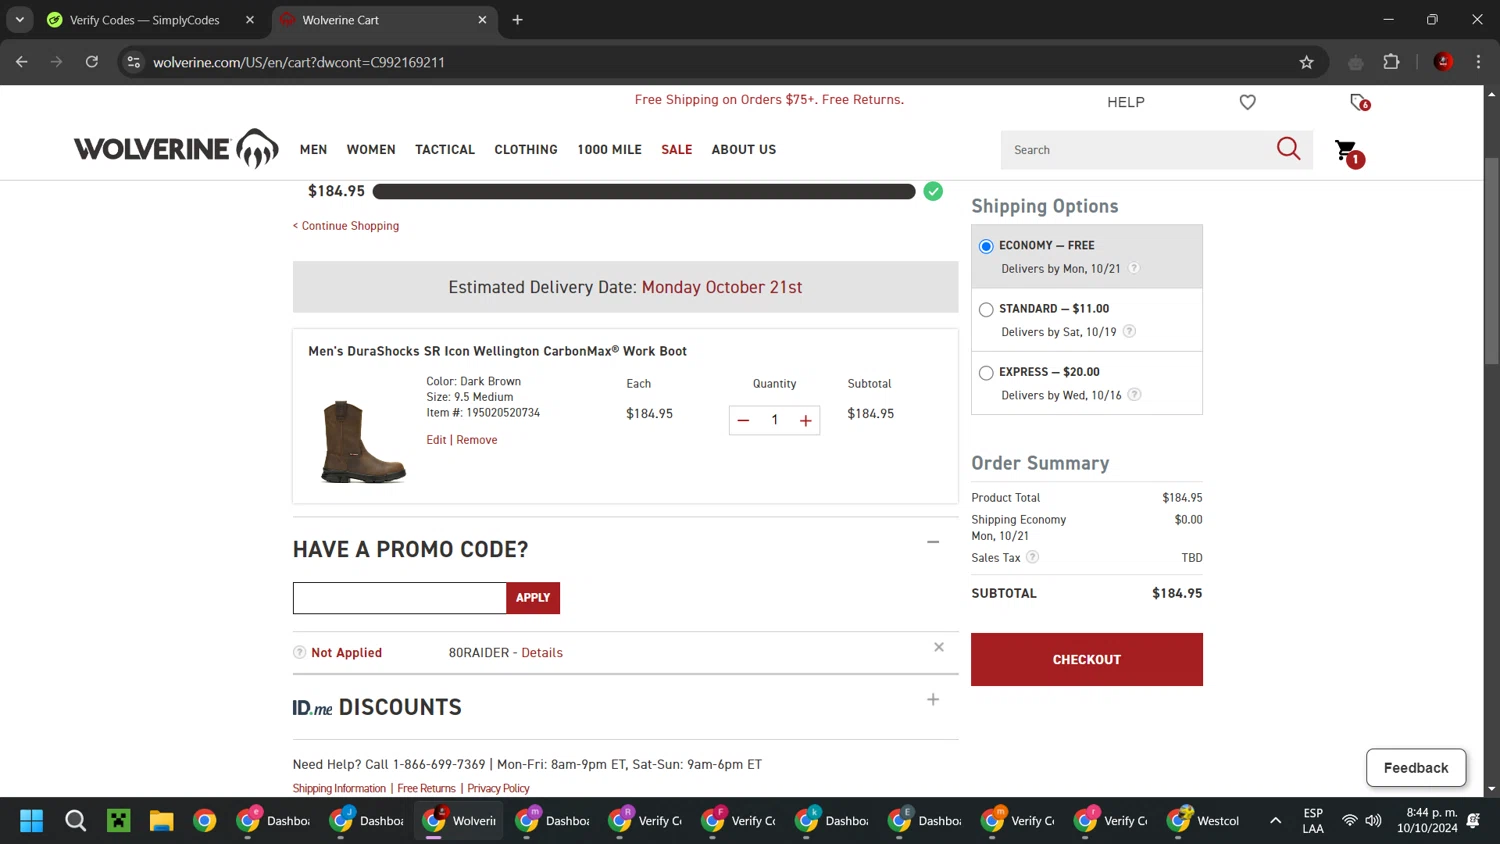Click the HELP link
The width and height of the screenshot is (1500, 844).
1126,102
